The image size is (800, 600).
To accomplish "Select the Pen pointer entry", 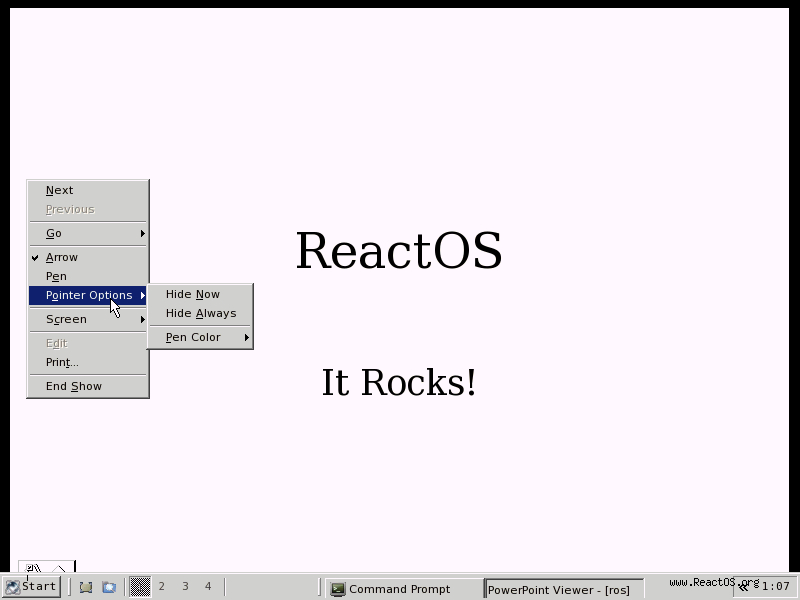I will [x=88, y=277].
